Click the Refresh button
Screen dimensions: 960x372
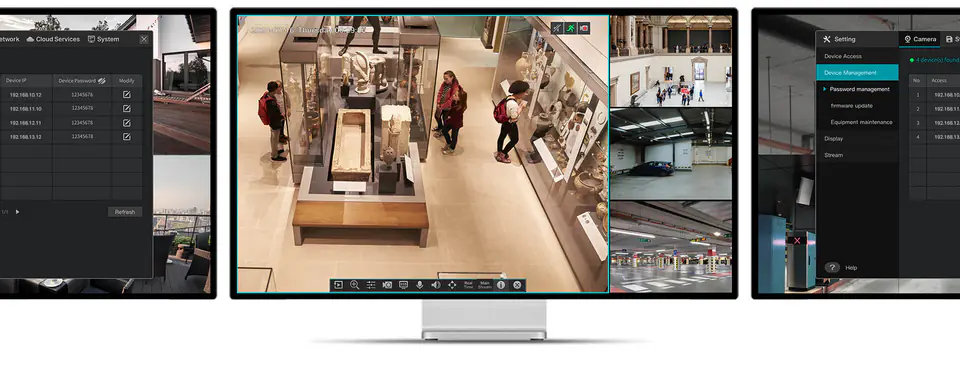pos(125,212)
